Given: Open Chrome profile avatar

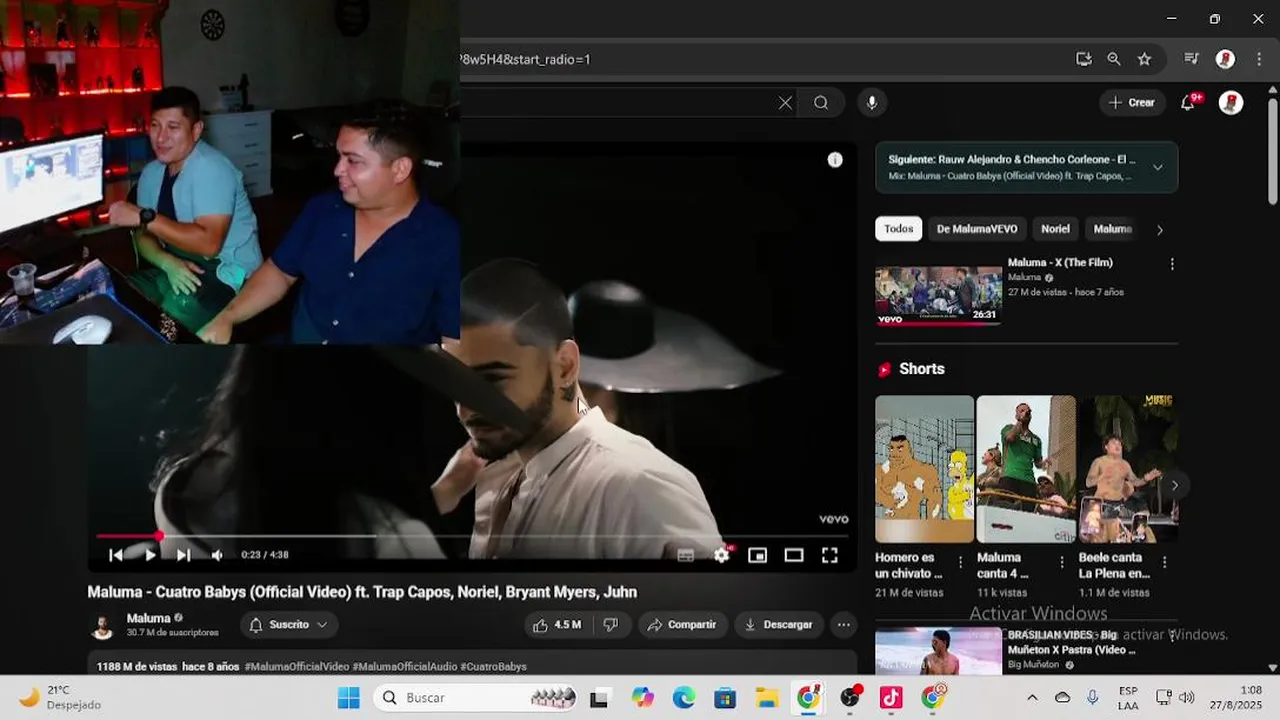Looking at the screenshot, I should click(1225, 59).
